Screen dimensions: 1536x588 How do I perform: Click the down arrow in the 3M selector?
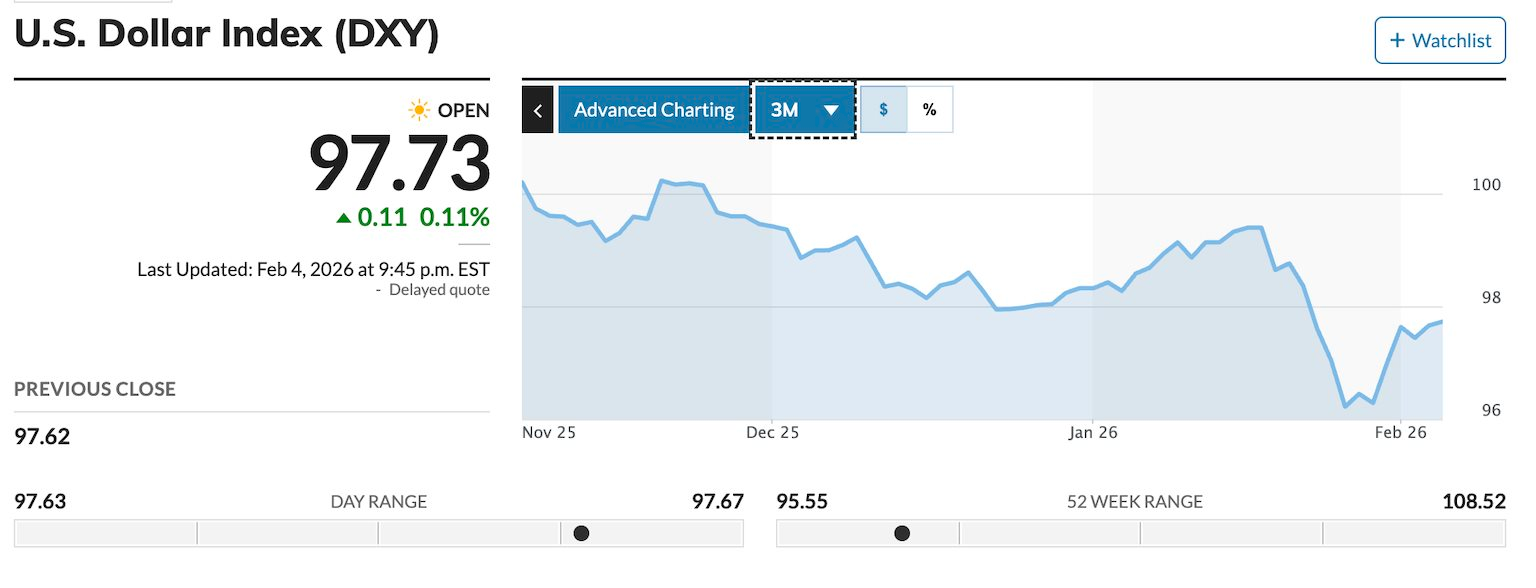[830, 110]
